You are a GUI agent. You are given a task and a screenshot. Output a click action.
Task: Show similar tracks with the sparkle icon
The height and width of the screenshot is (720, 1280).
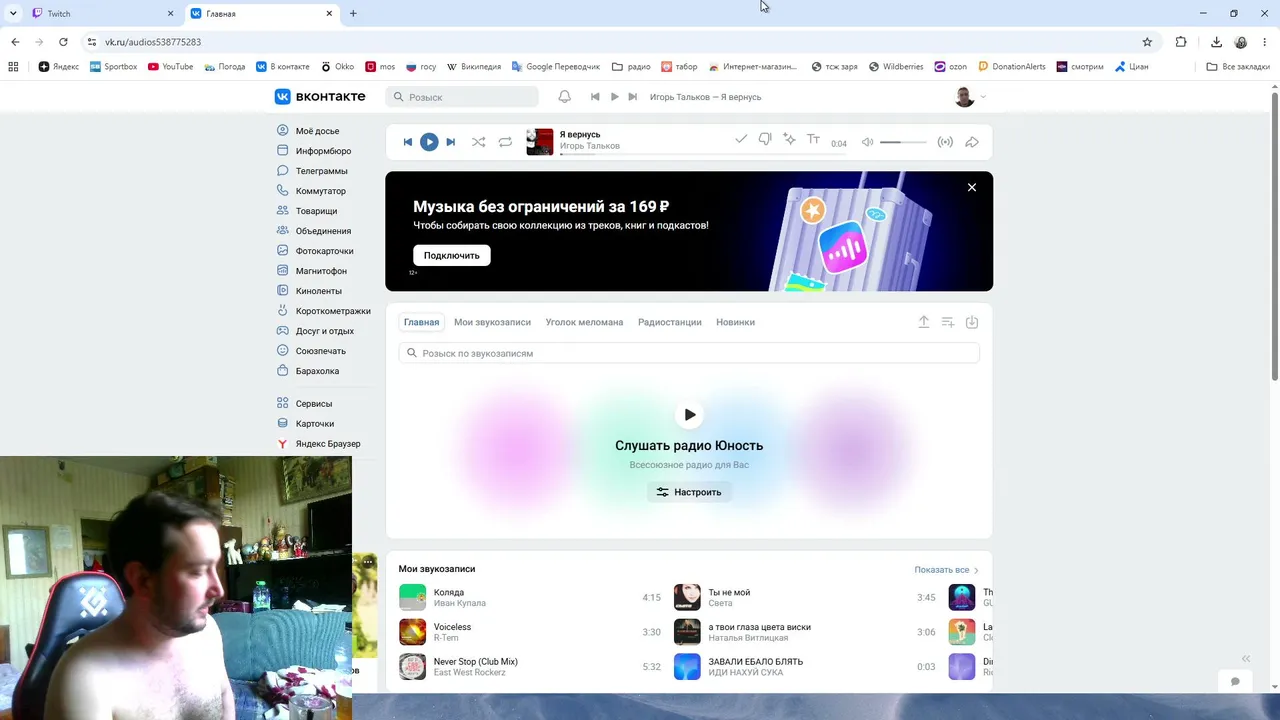pos(789,140)
